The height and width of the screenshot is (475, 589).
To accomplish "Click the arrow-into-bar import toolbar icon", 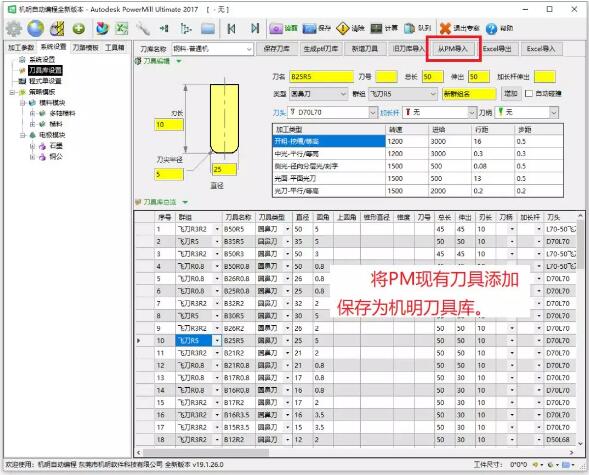I will click(164, 29).
